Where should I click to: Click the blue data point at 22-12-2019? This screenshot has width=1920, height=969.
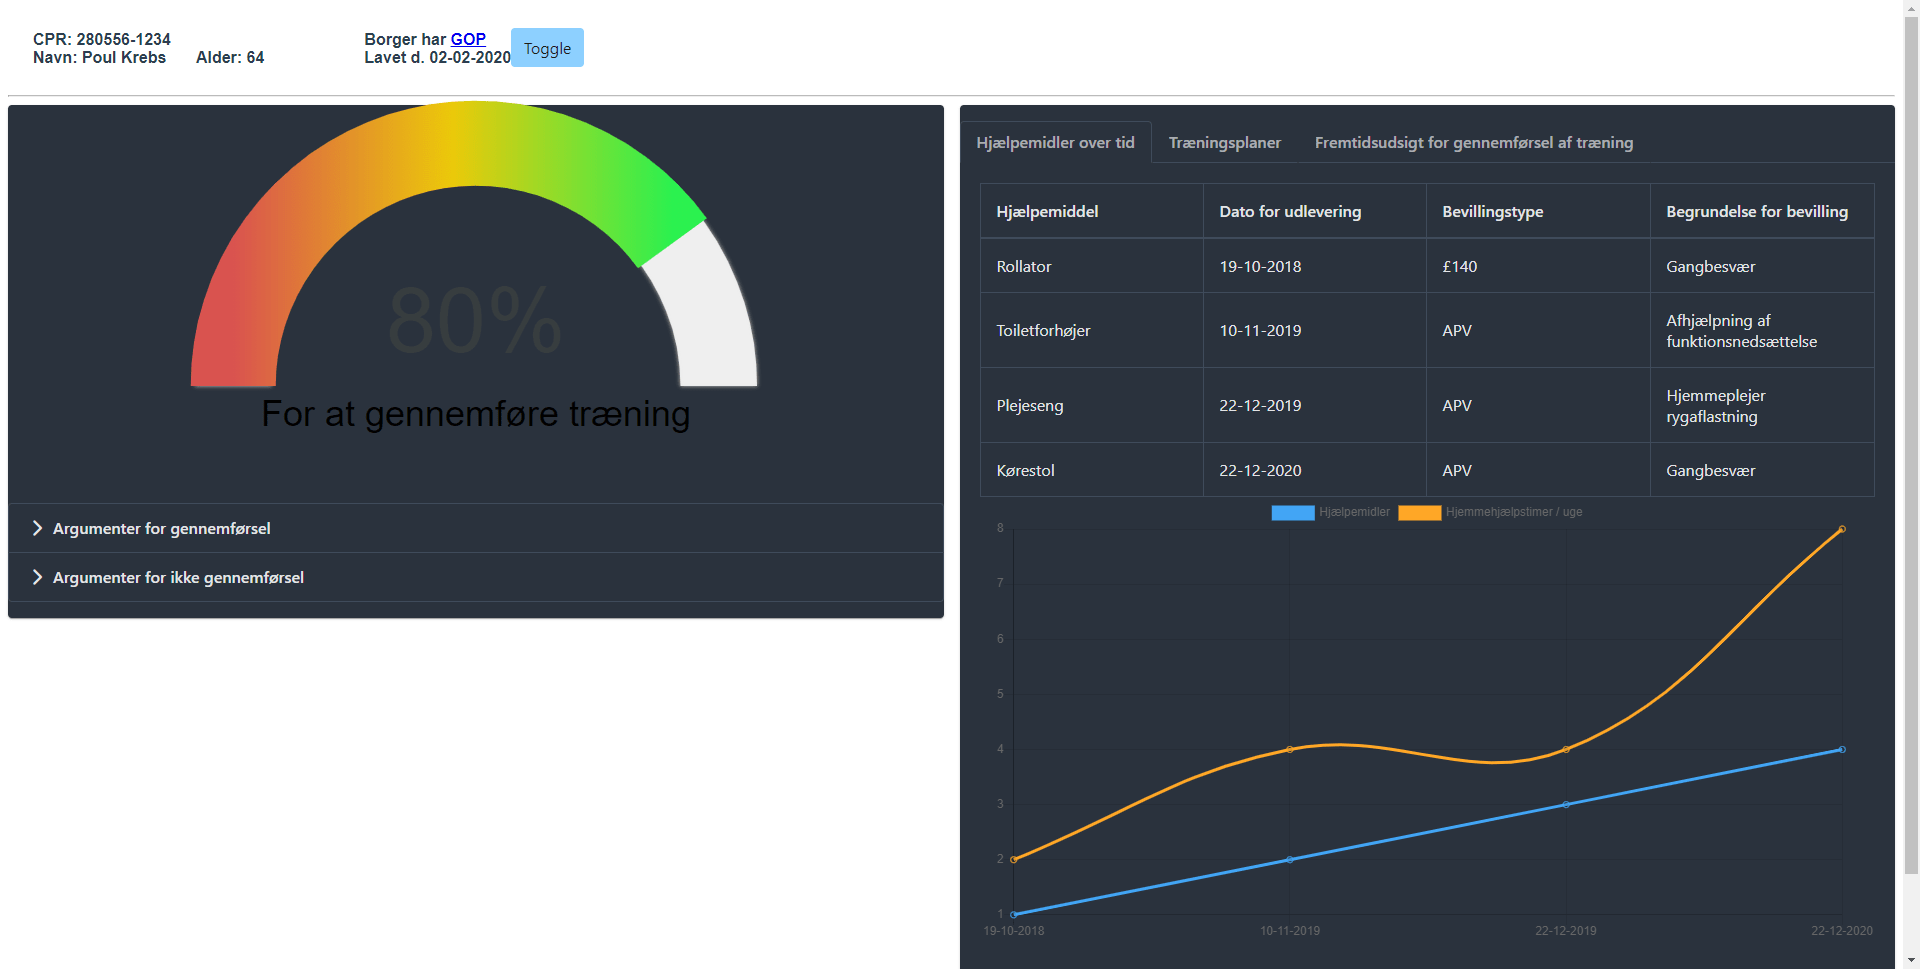coord(1566,804)
